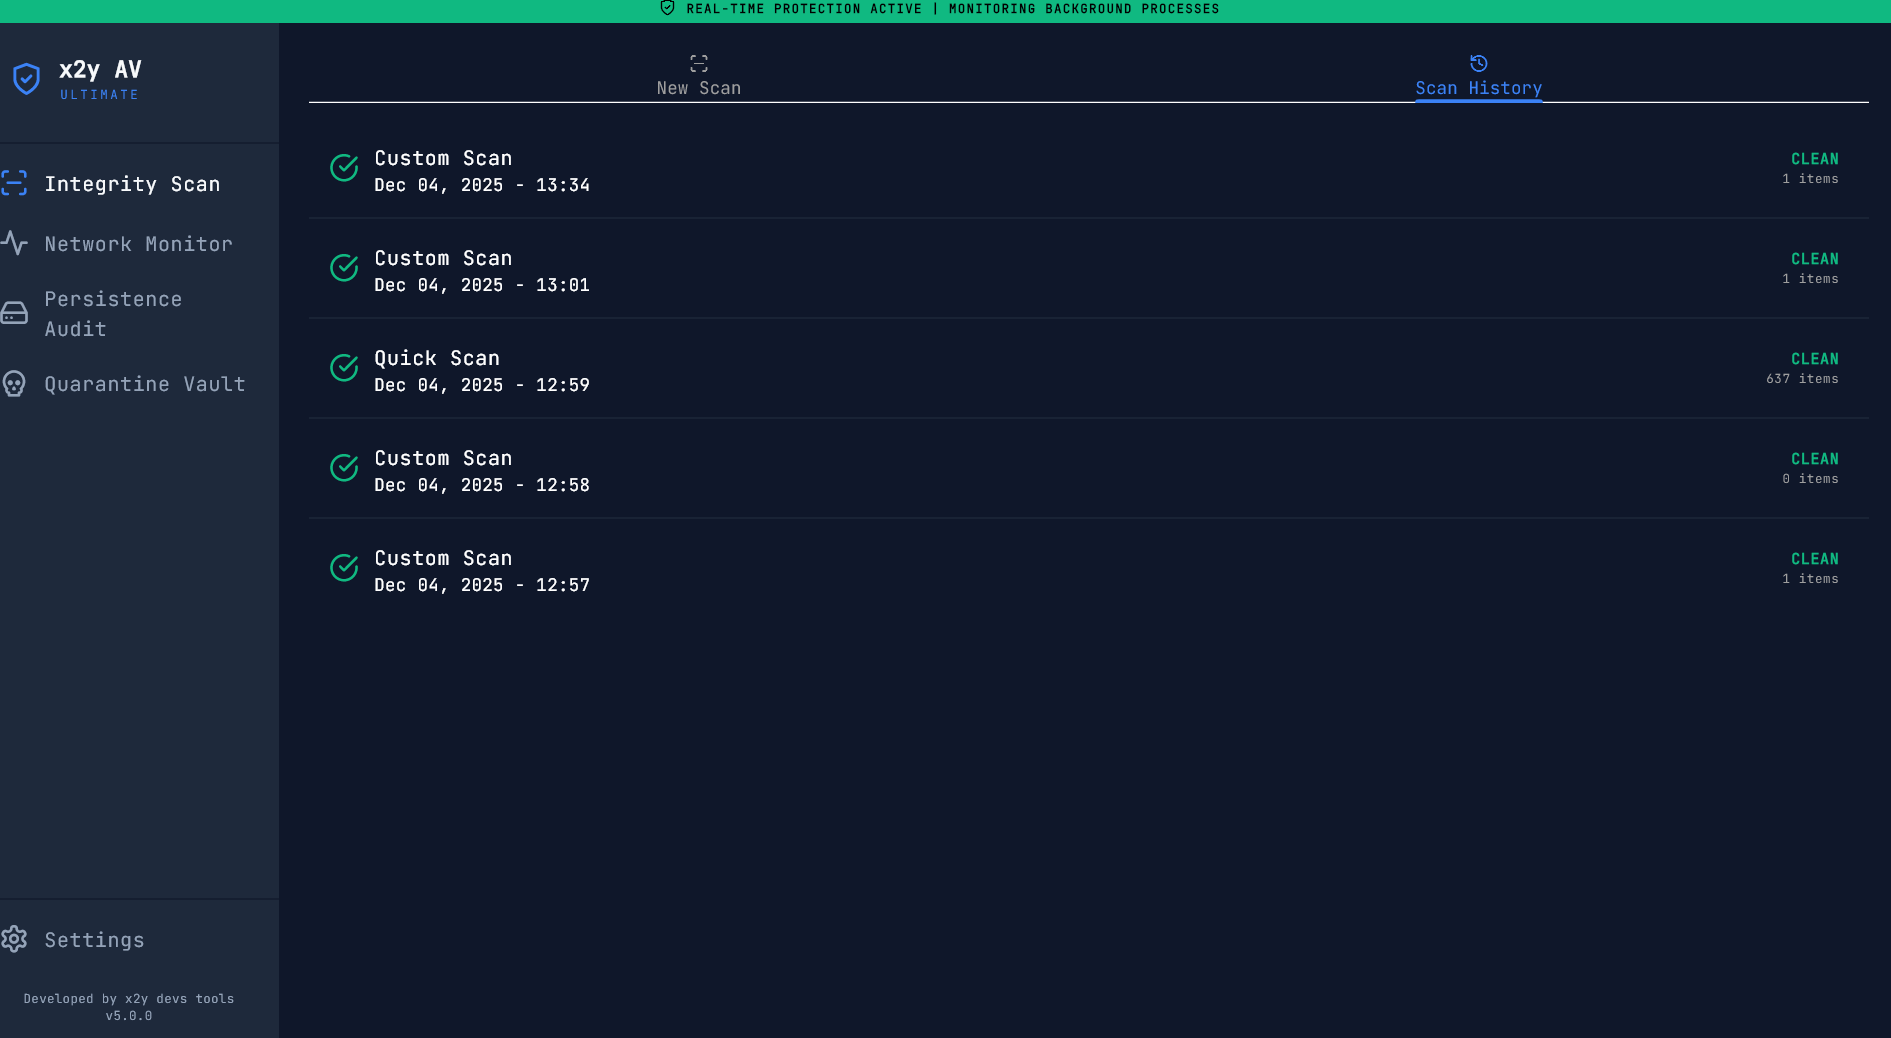Viewport: 1891px width, 1038px height.
Task: Open the Quarantine Vault section
Action: 144,384
